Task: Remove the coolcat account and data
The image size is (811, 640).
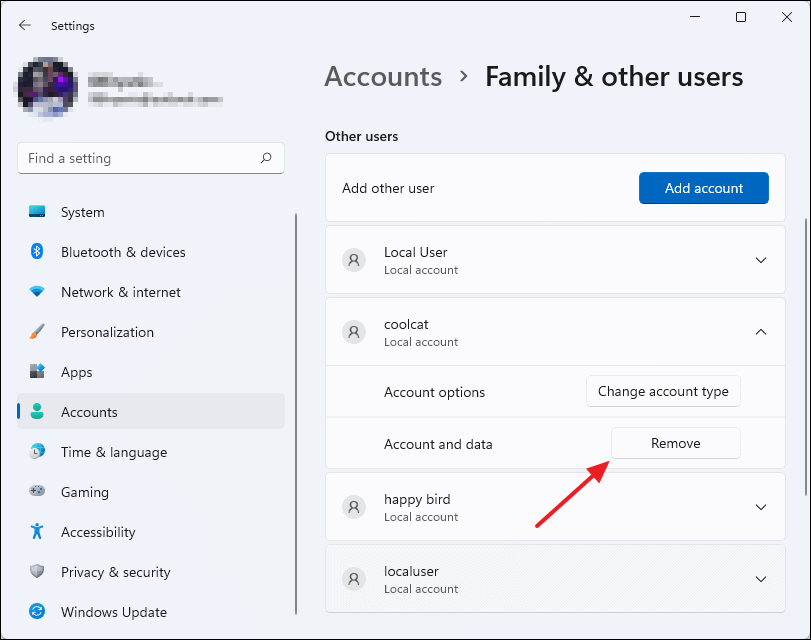Action: tap(675, 443)
